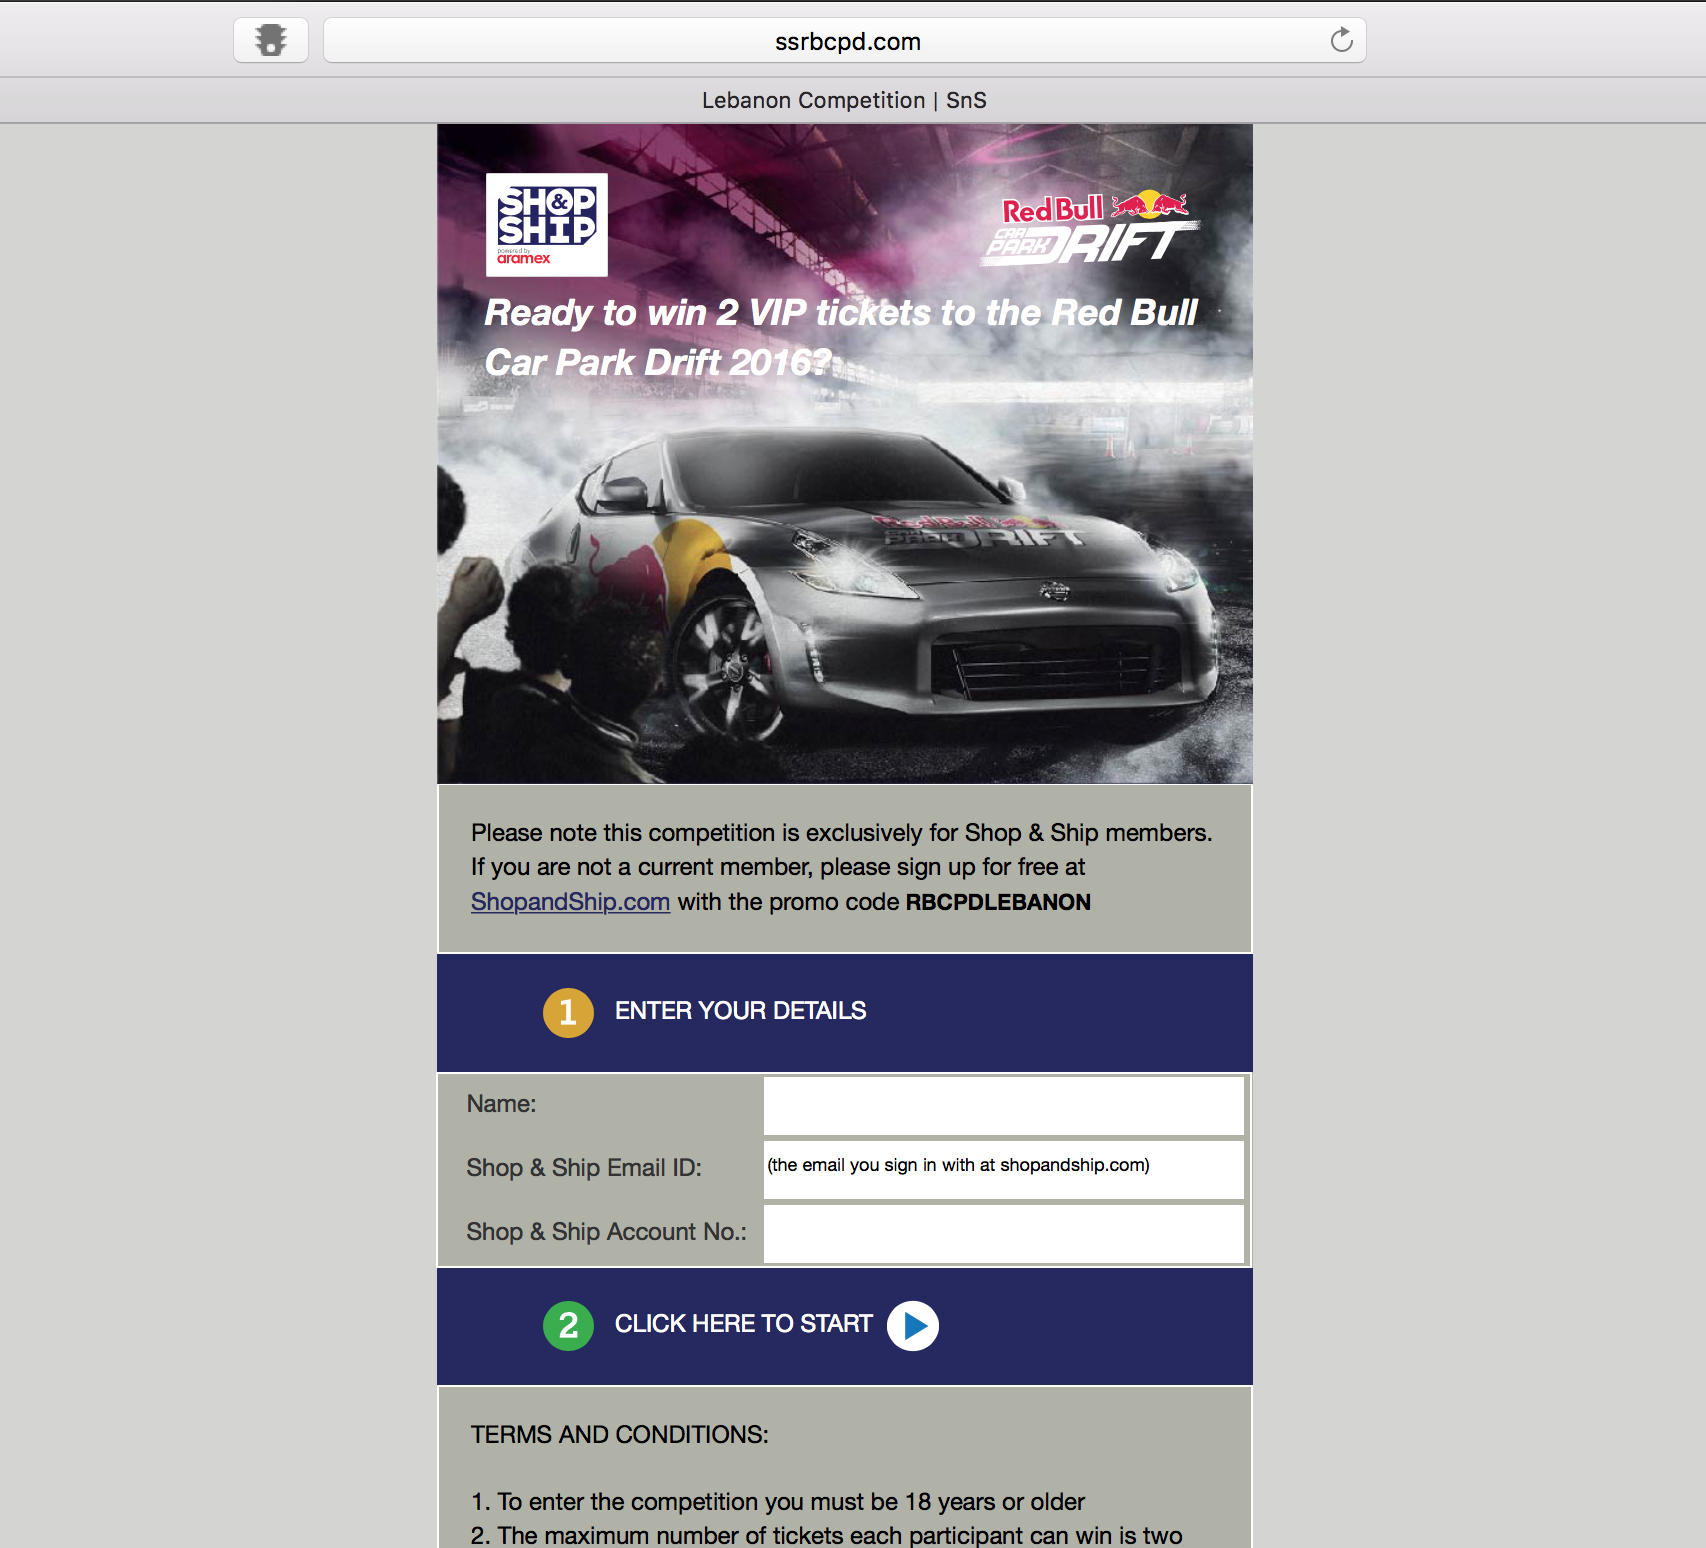The height and width of the screenshot is (1548, 1706).
Task: Click the 'maximum number of tickets' term
Action: tap(827, 1535)
